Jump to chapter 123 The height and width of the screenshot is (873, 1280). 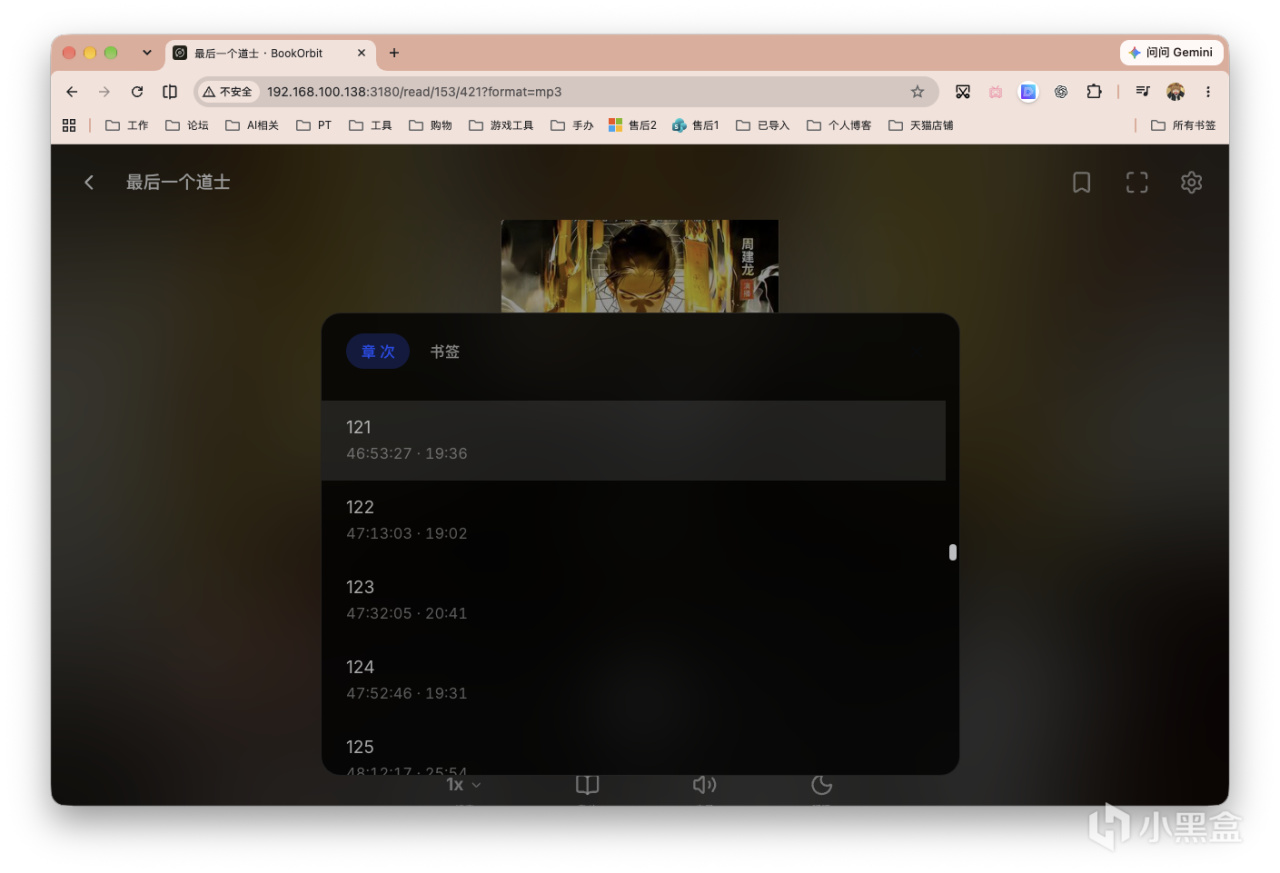pyautogui.click(x=633, y=600)
